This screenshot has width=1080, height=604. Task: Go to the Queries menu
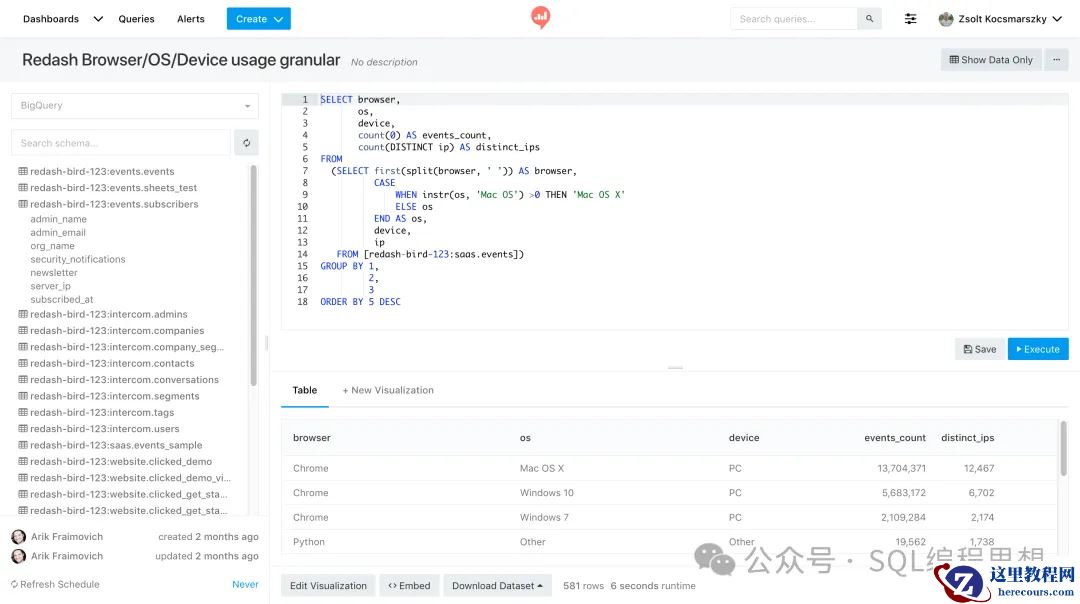(x=137, y=19)
